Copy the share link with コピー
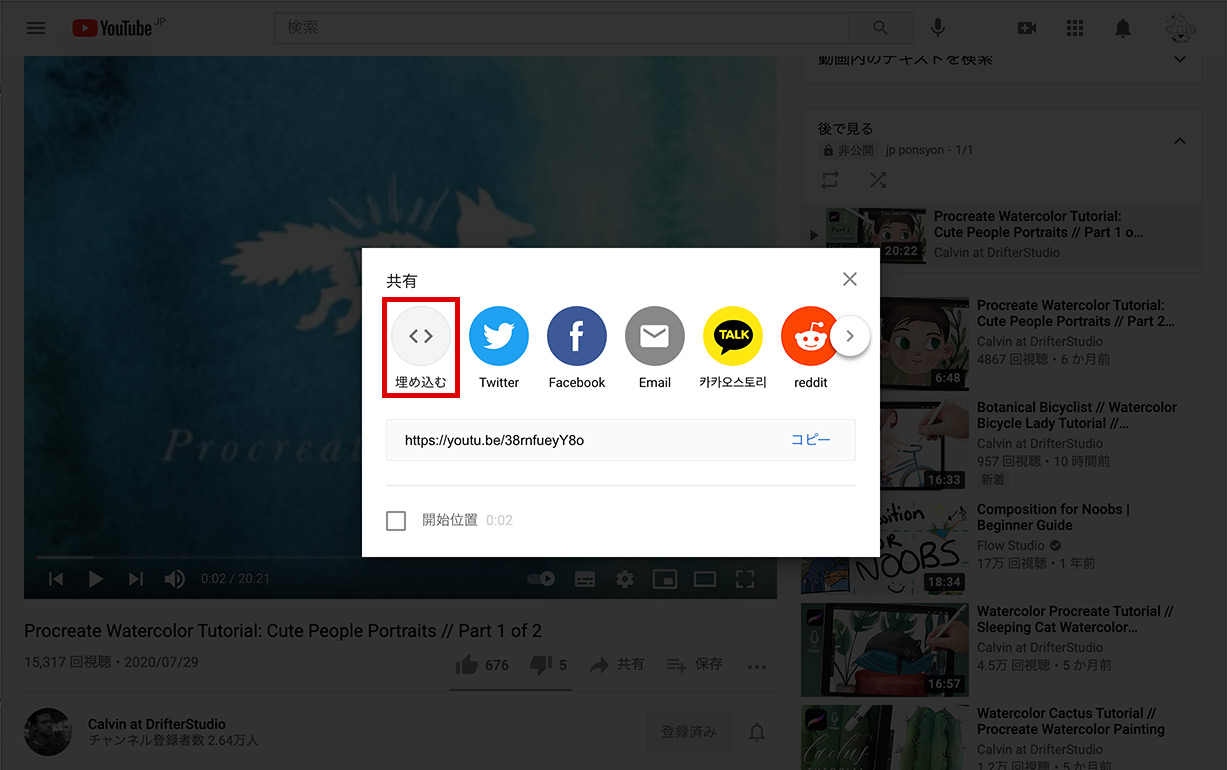The image size is (1227, 770). click(811, 440)
